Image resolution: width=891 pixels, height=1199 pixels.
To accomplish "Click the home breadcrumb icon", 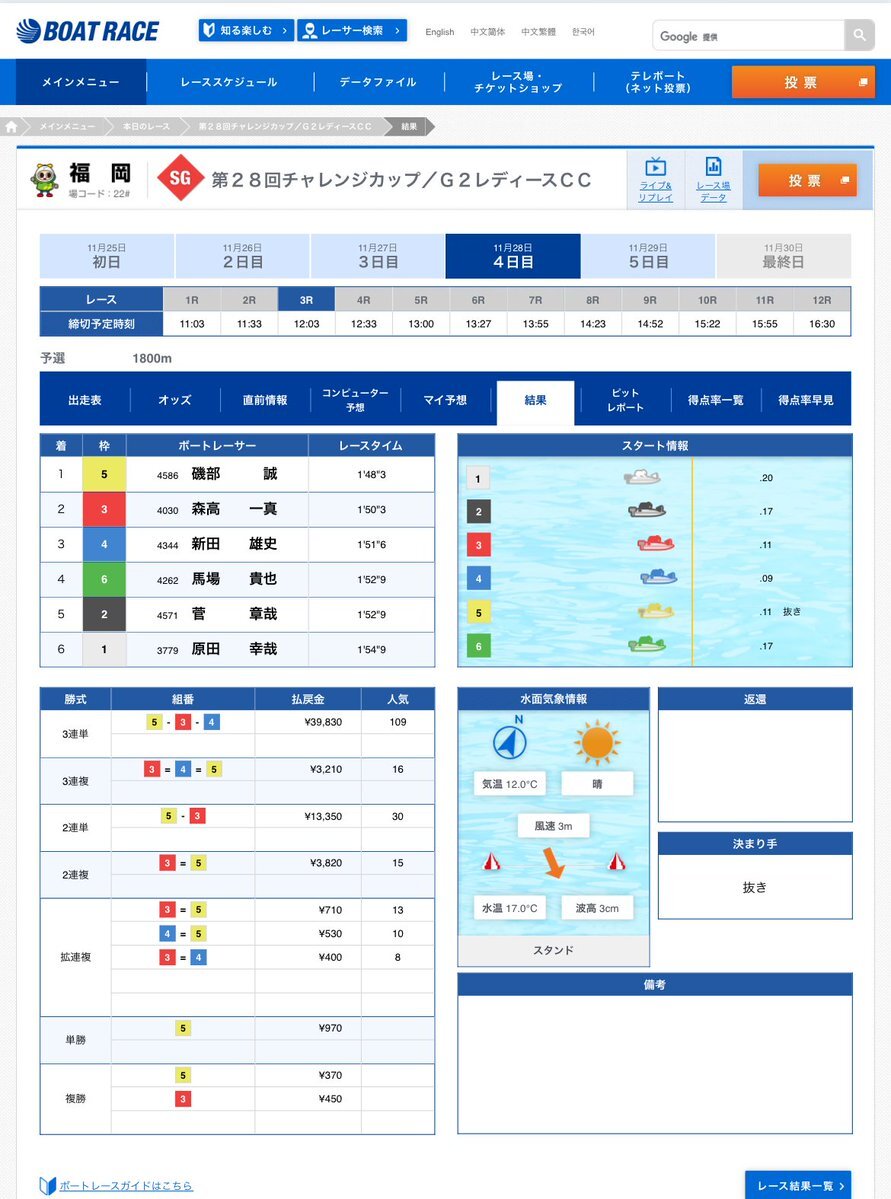I will 11,127.
